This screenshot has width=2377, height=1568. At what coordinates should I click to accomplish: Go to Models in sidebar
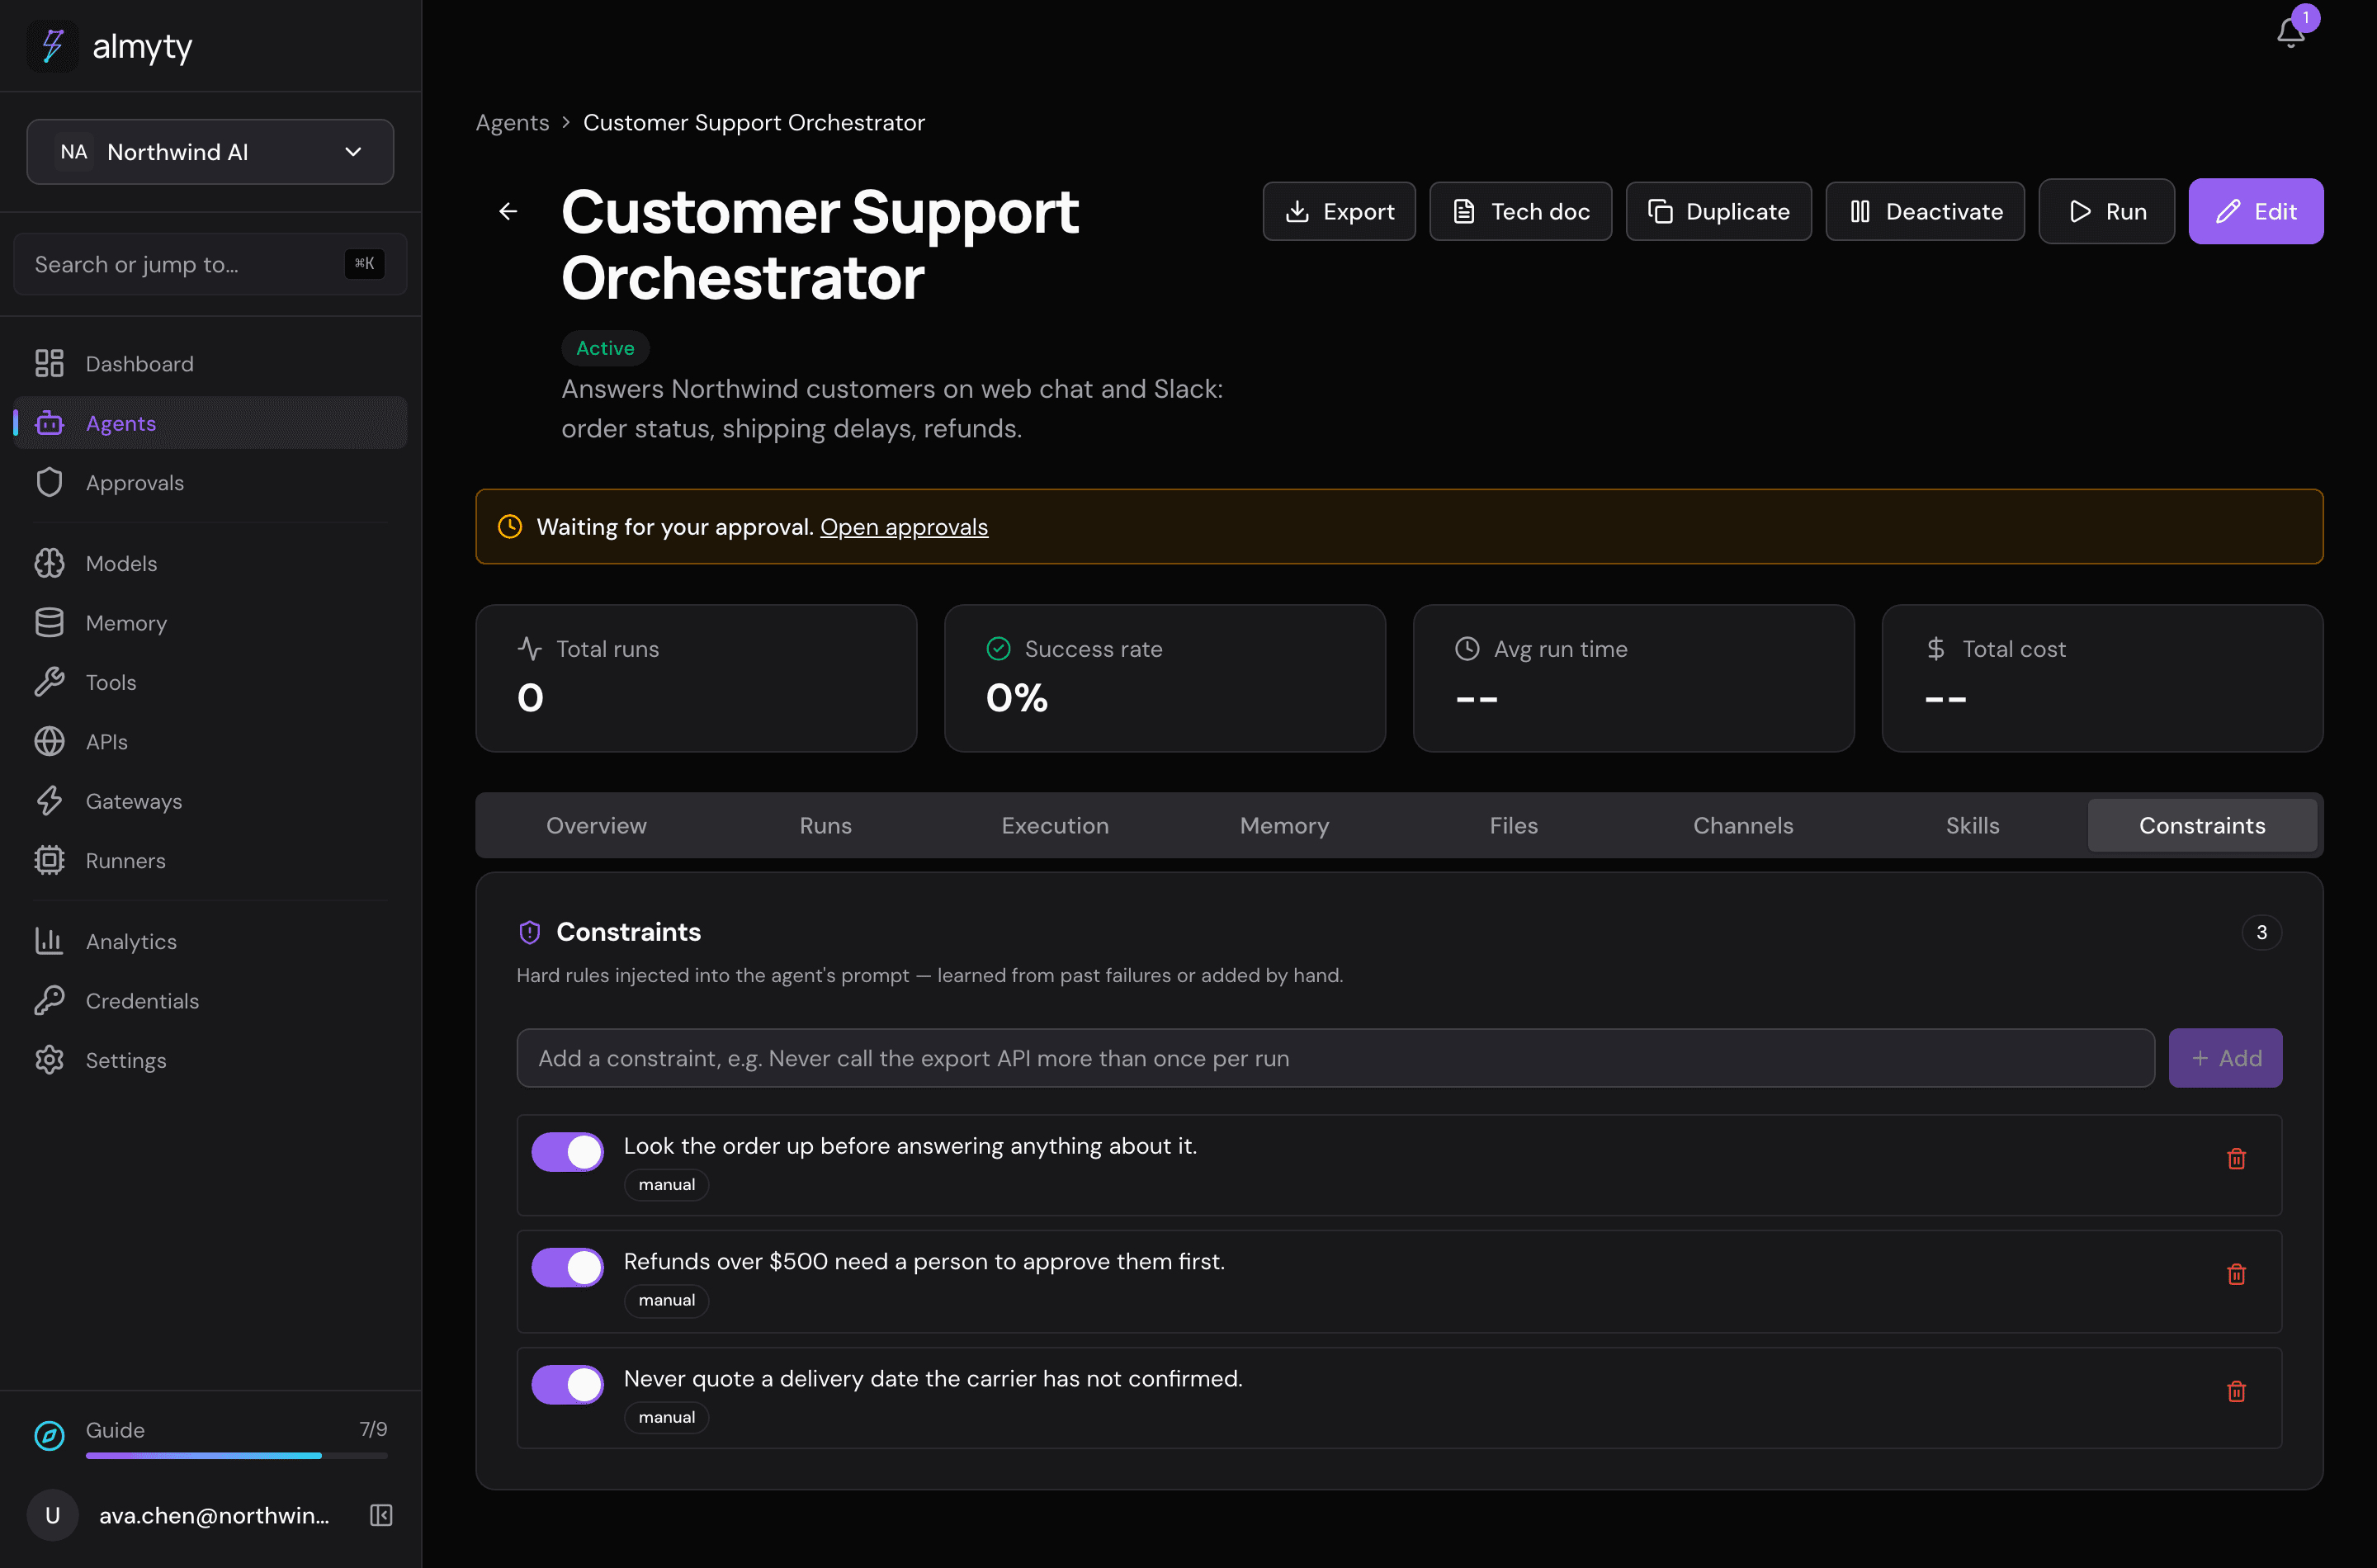click(x=210, y=563)
